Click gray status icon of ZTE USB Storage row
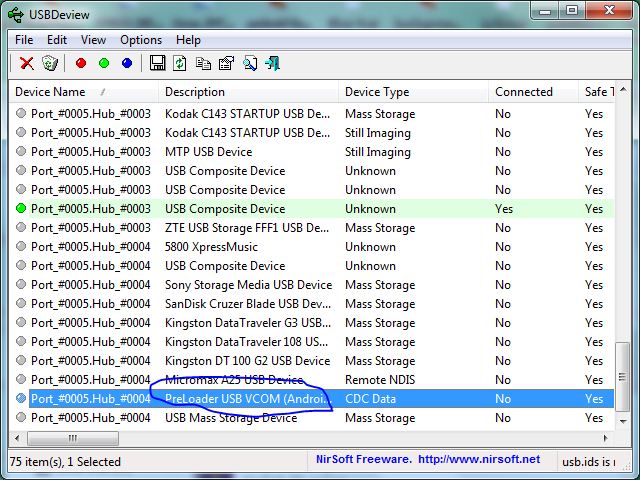Screen dimensions: 640x480 [x=21, y=227]
